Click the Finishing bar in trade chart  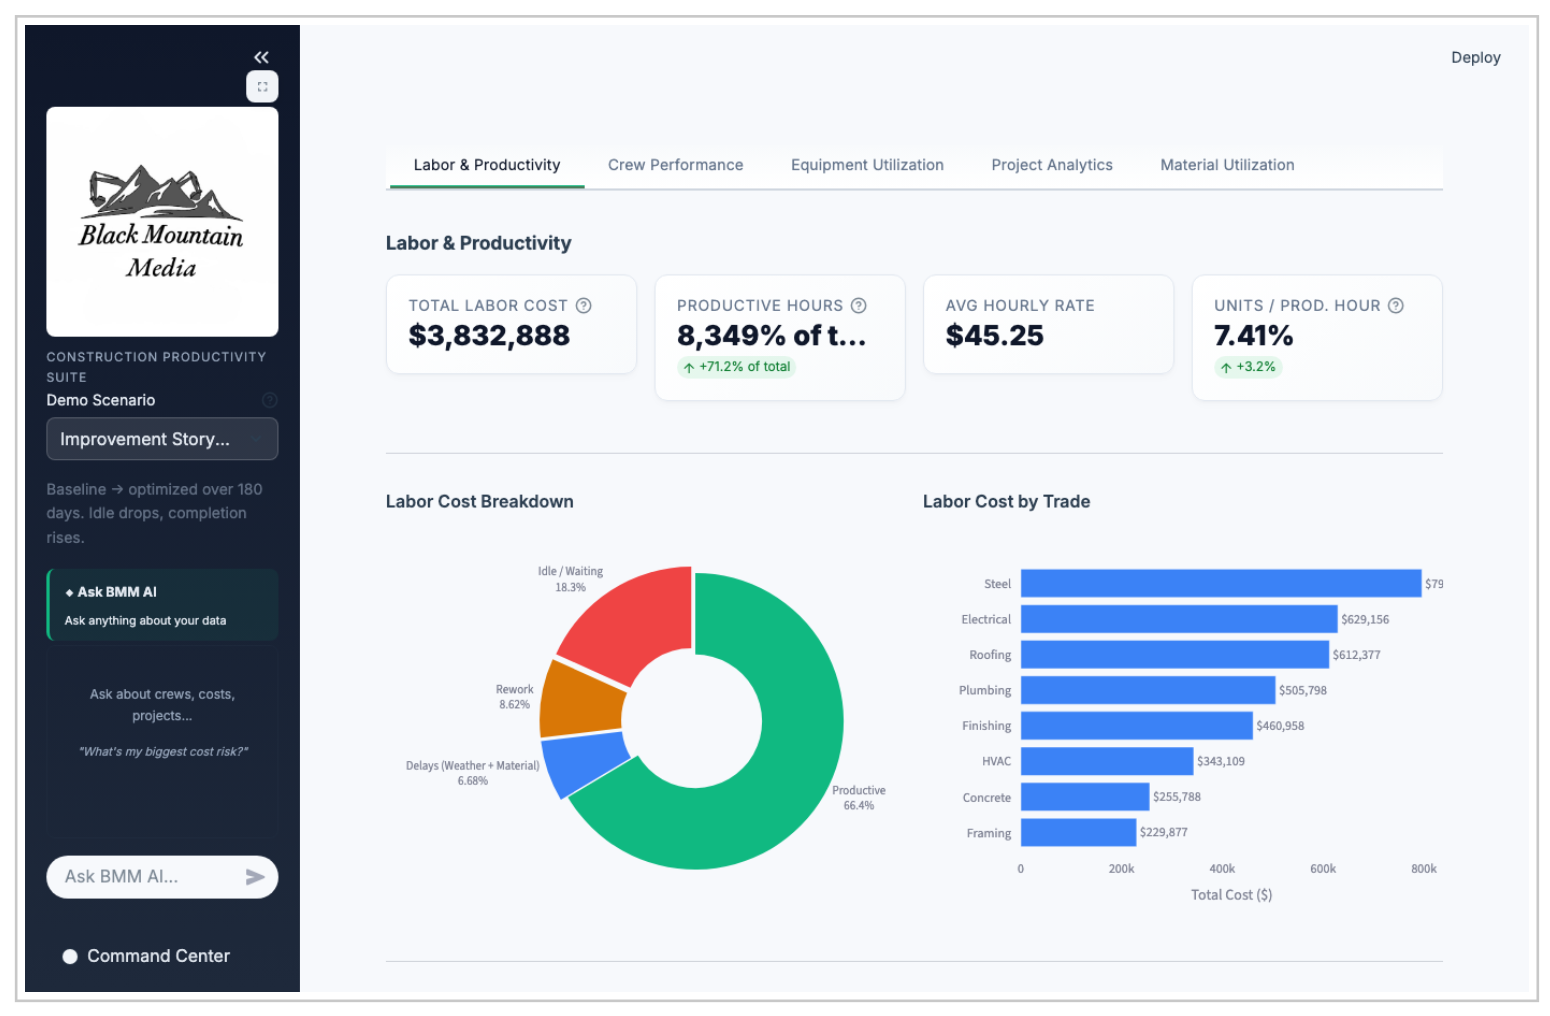[1137, 726]
